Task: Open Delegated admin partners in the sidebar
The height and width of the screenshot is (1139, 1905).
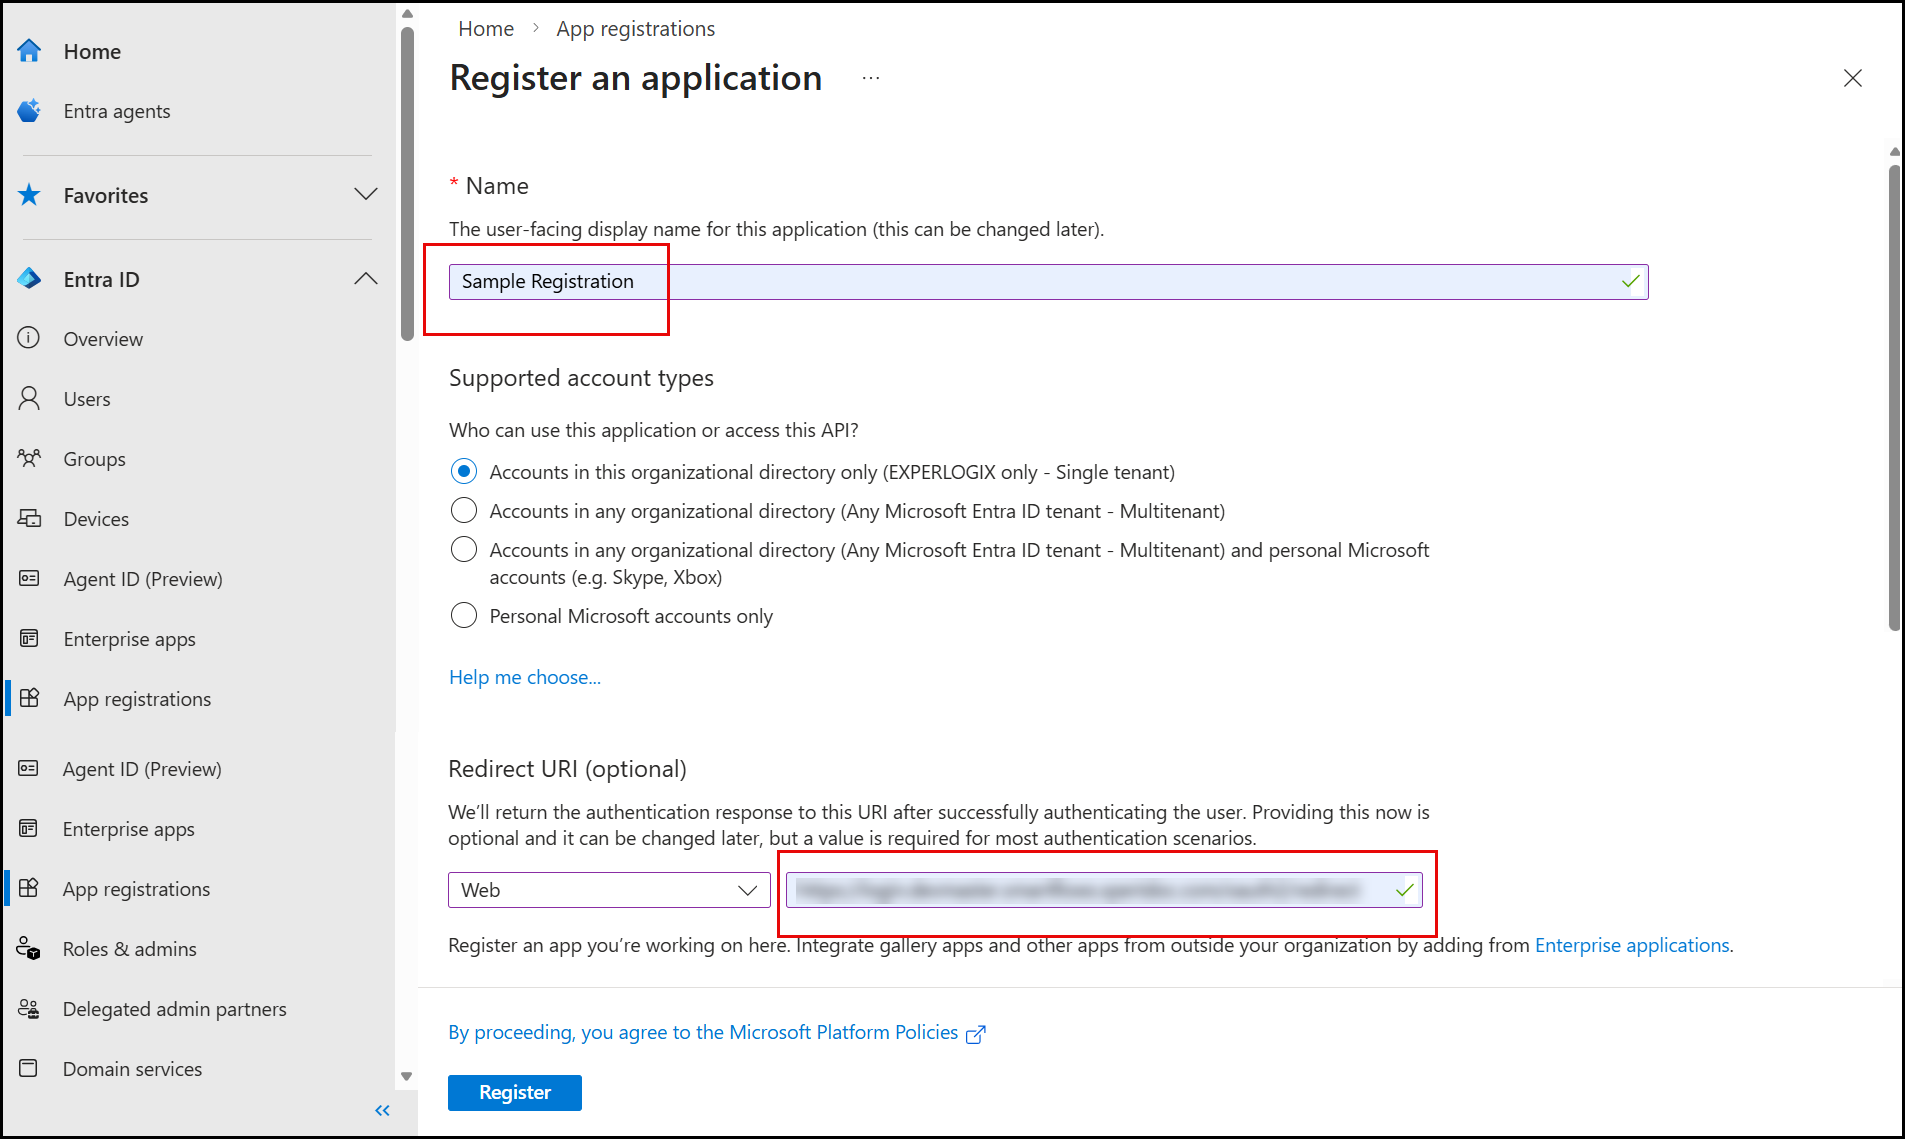Action: (175, 1009)
